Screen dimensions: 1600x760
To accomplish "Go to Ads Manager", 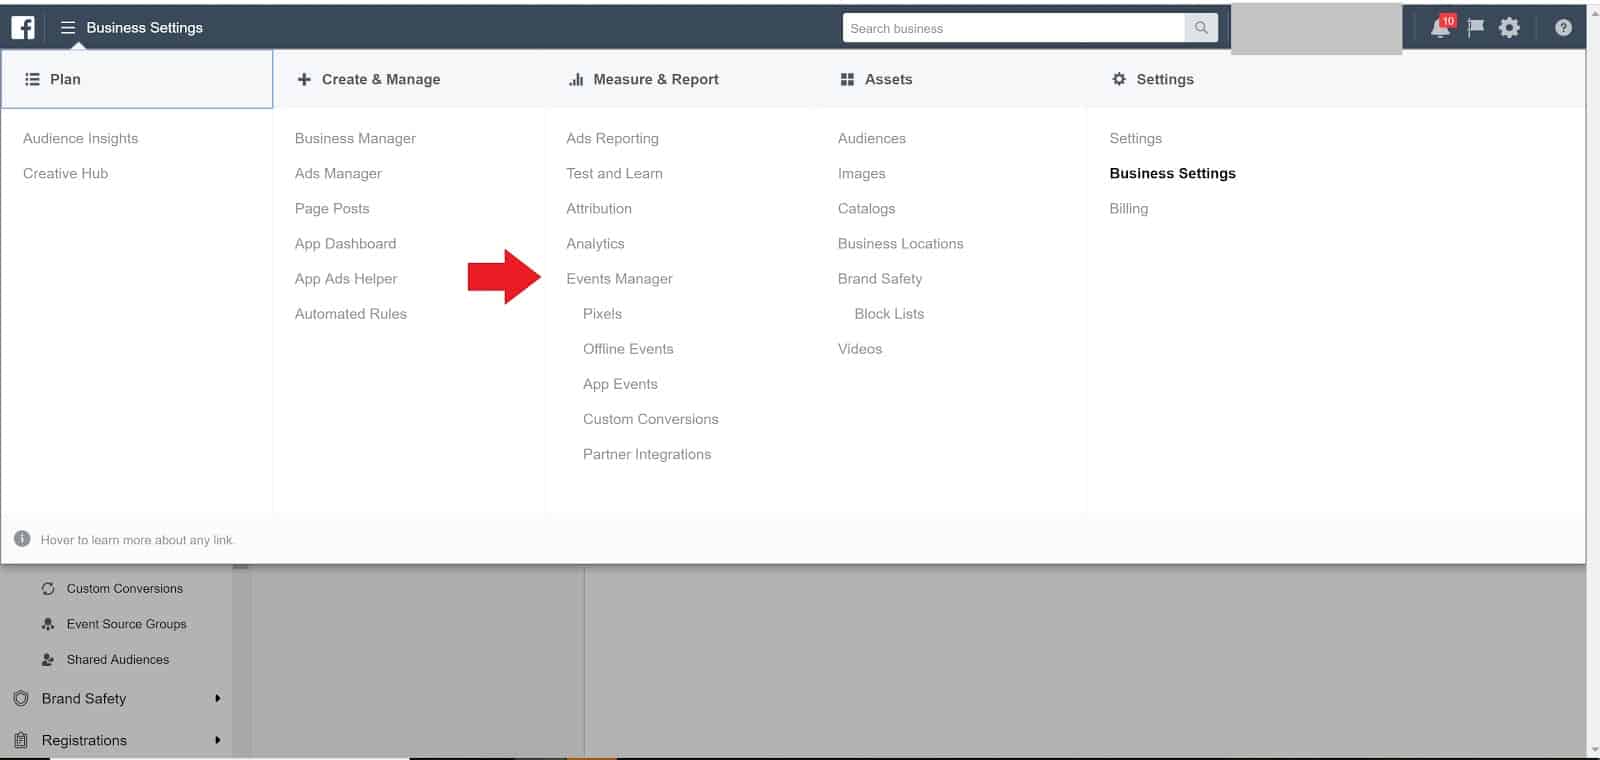I will (338, 173).
